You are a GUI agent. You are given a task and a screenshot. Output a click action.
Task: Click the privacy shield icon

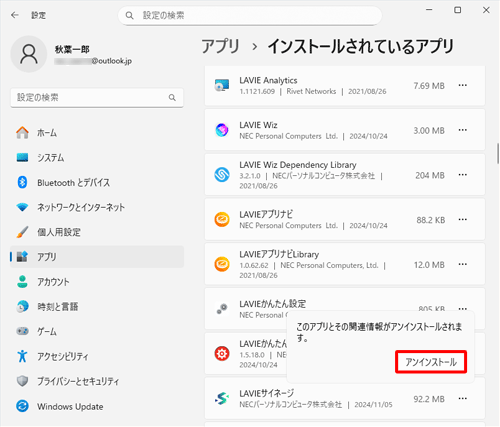click(22, 381)
